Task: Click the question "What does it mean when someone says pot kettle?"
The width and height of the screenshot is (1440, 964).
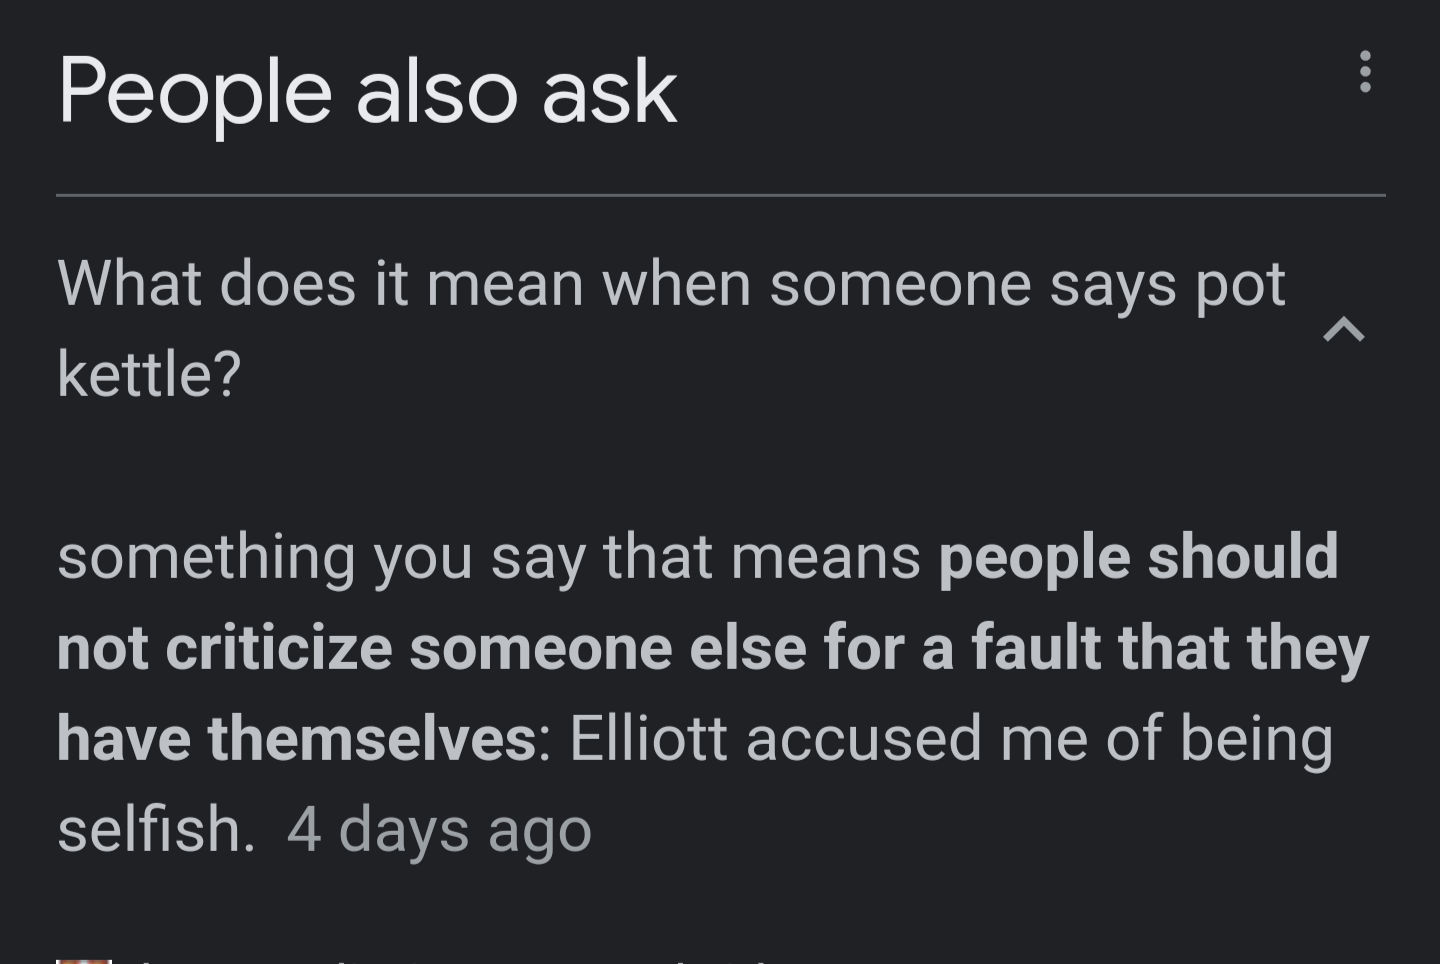Action: coord(670,285)
